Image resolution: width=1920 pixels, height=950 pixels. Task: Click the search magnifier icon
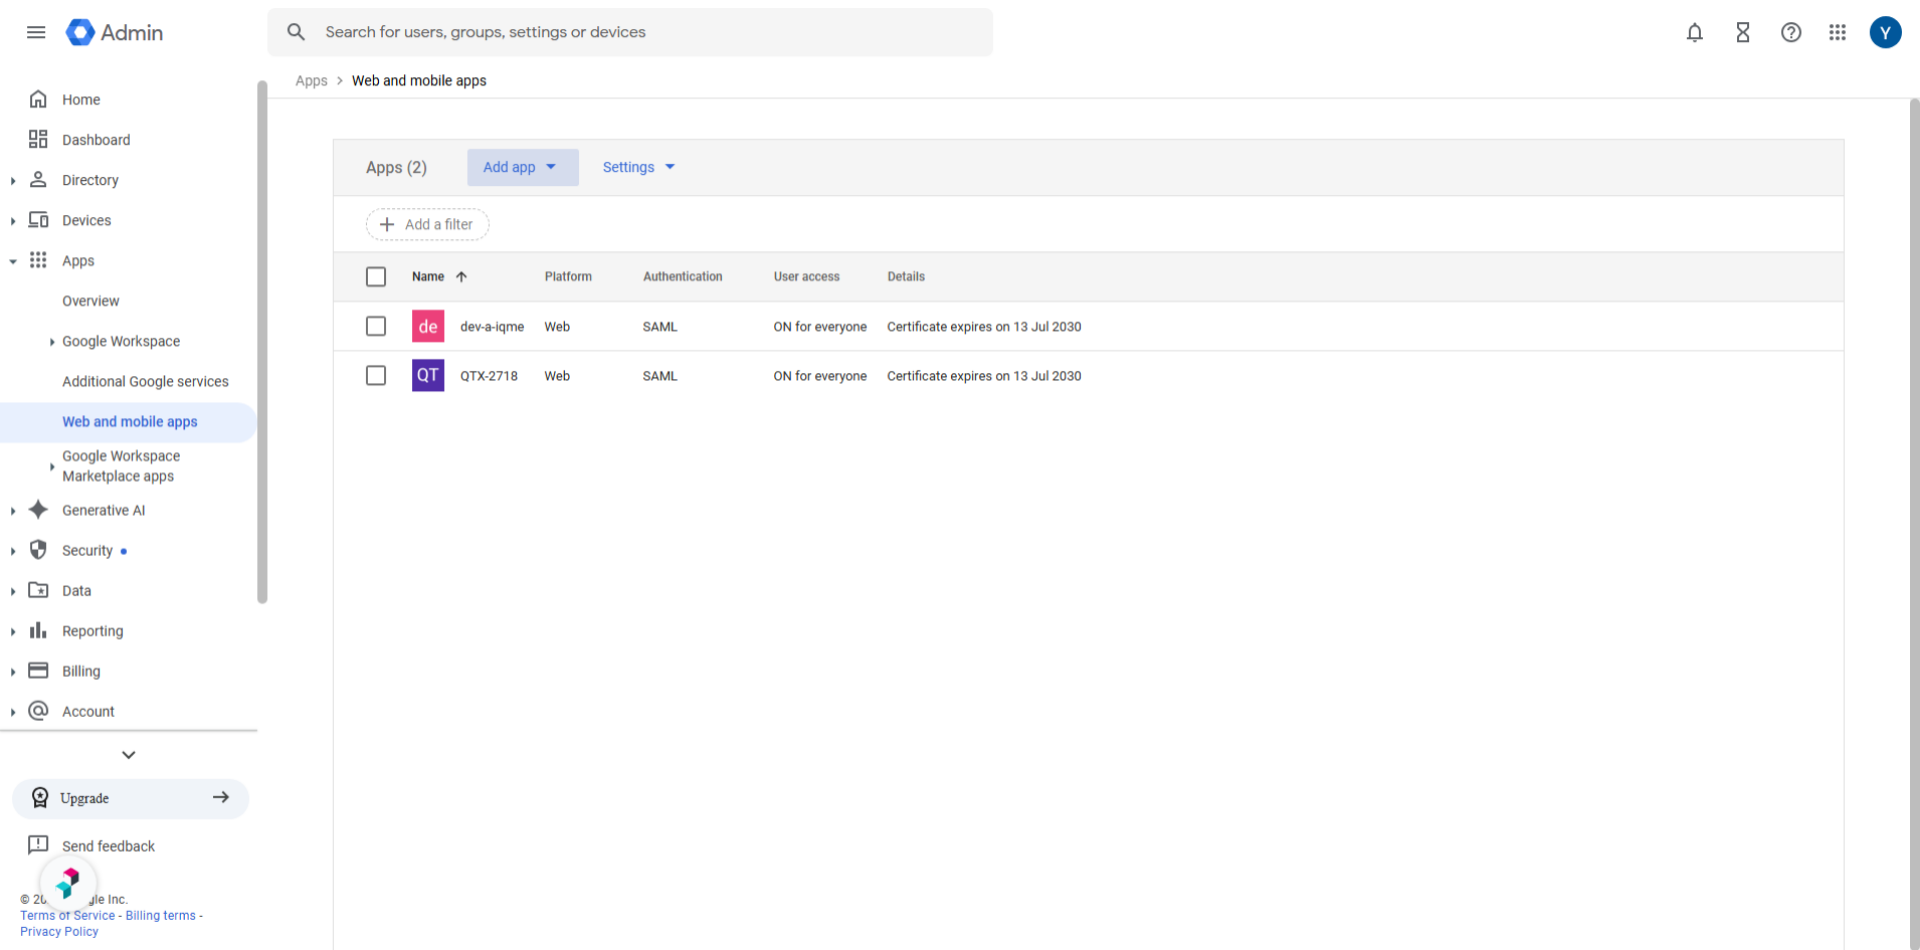point(296,32)
